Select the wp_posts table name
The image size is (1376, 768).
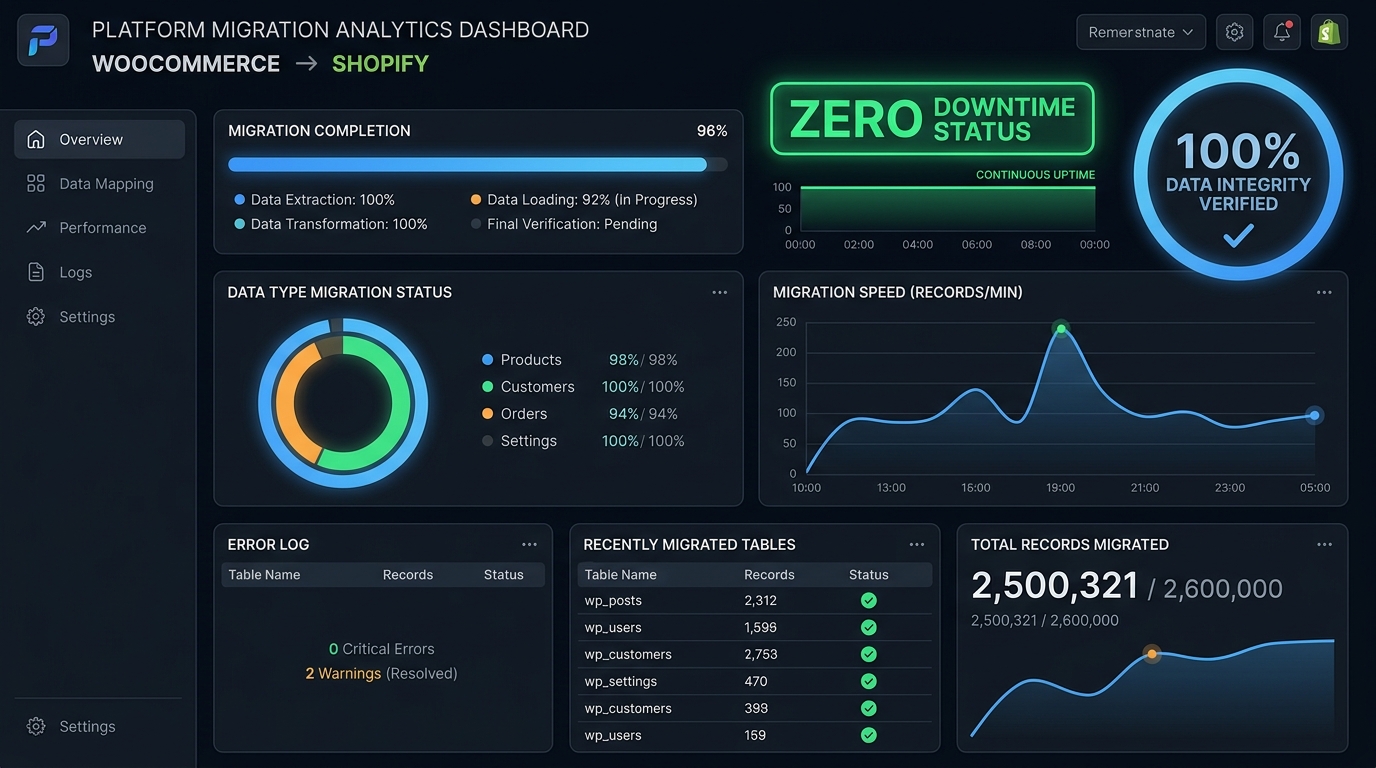(x=613, y=601)
